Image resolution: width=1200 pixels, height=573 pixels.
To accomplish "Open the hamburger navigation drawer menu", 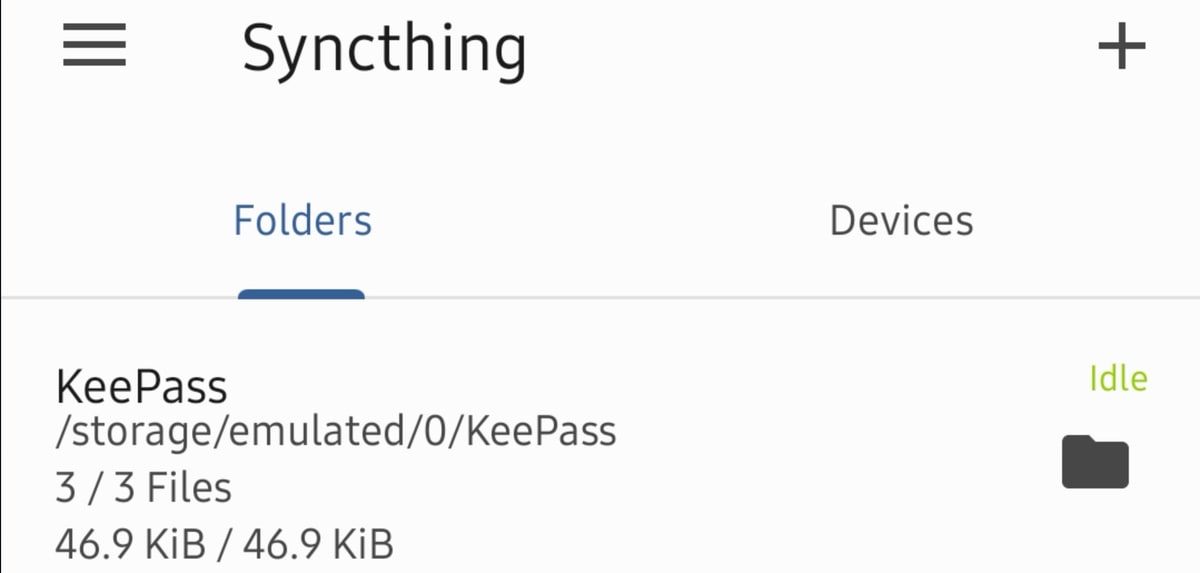I will click(94, 46).
